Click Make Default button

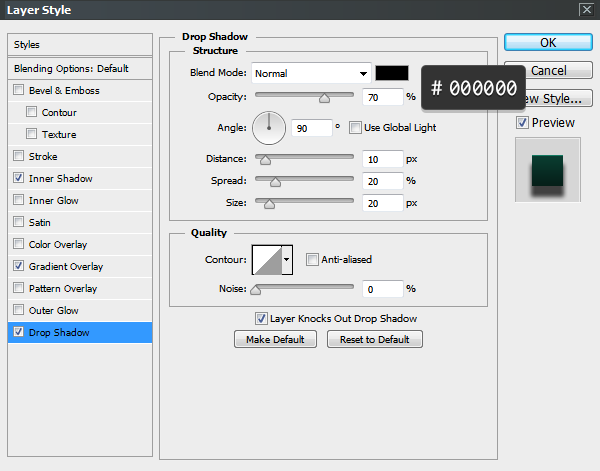[275, 340]
